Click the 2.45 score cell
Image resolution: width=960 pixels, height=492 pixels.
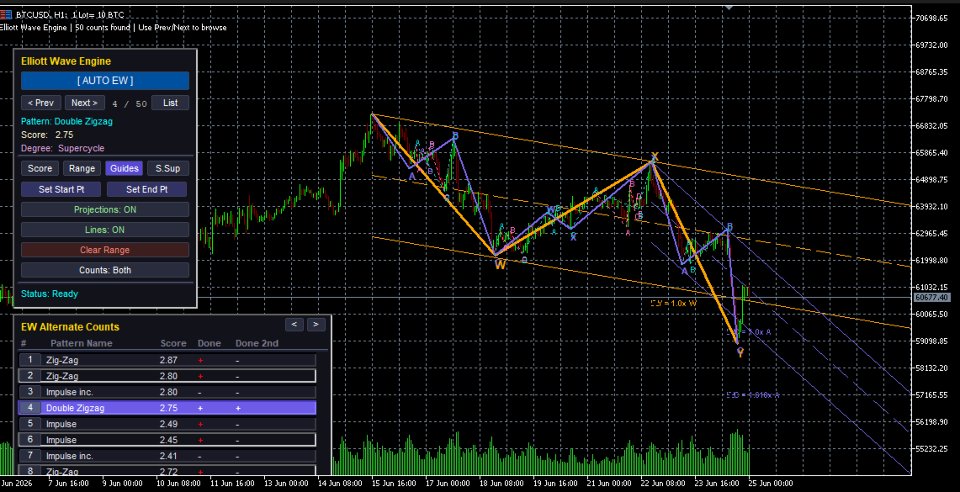168,439
